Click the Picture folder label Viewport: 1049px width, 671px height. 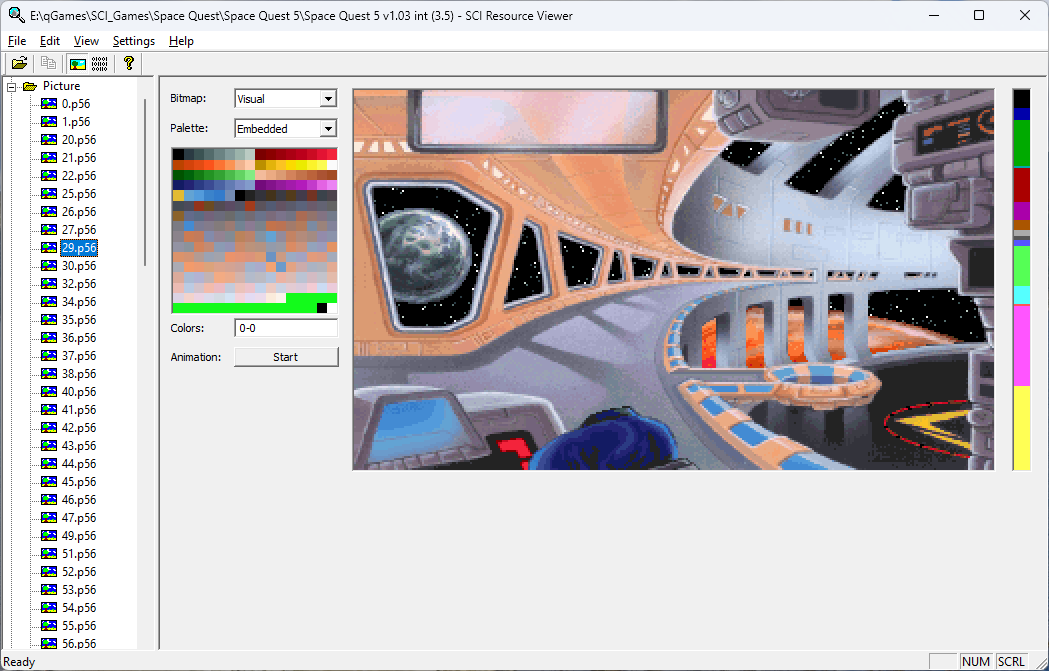pos(62,86)
